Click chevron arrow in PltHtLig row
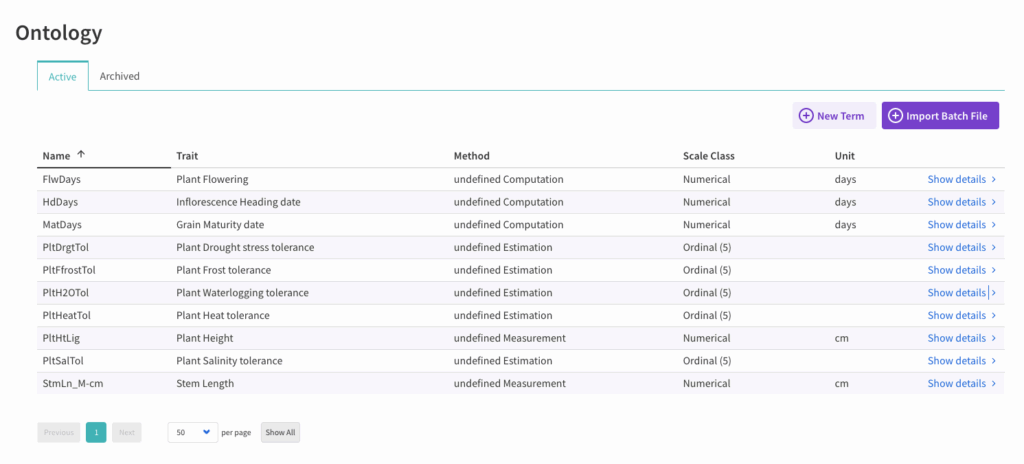This screenshot has height=464, width=1024. pyautogui.click(x=993, y=338)
